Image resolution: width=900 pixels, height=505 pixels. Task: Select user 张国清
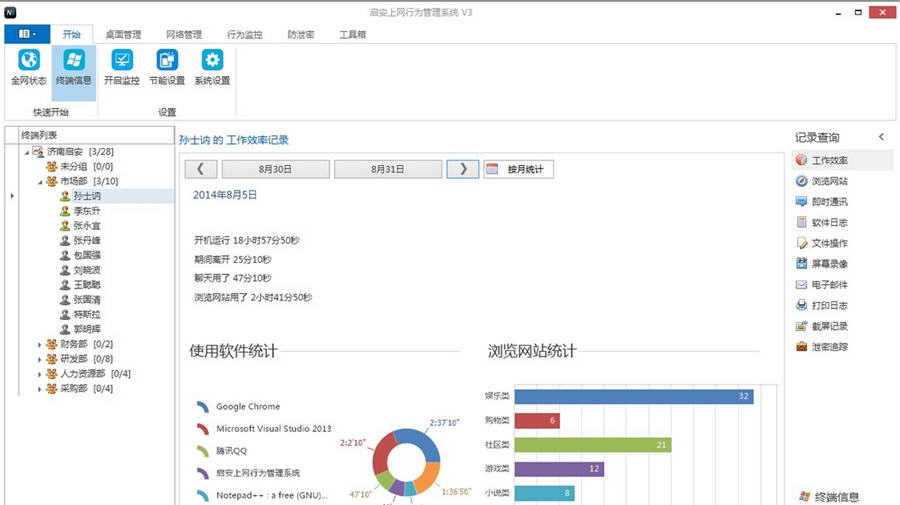[81, 300]
